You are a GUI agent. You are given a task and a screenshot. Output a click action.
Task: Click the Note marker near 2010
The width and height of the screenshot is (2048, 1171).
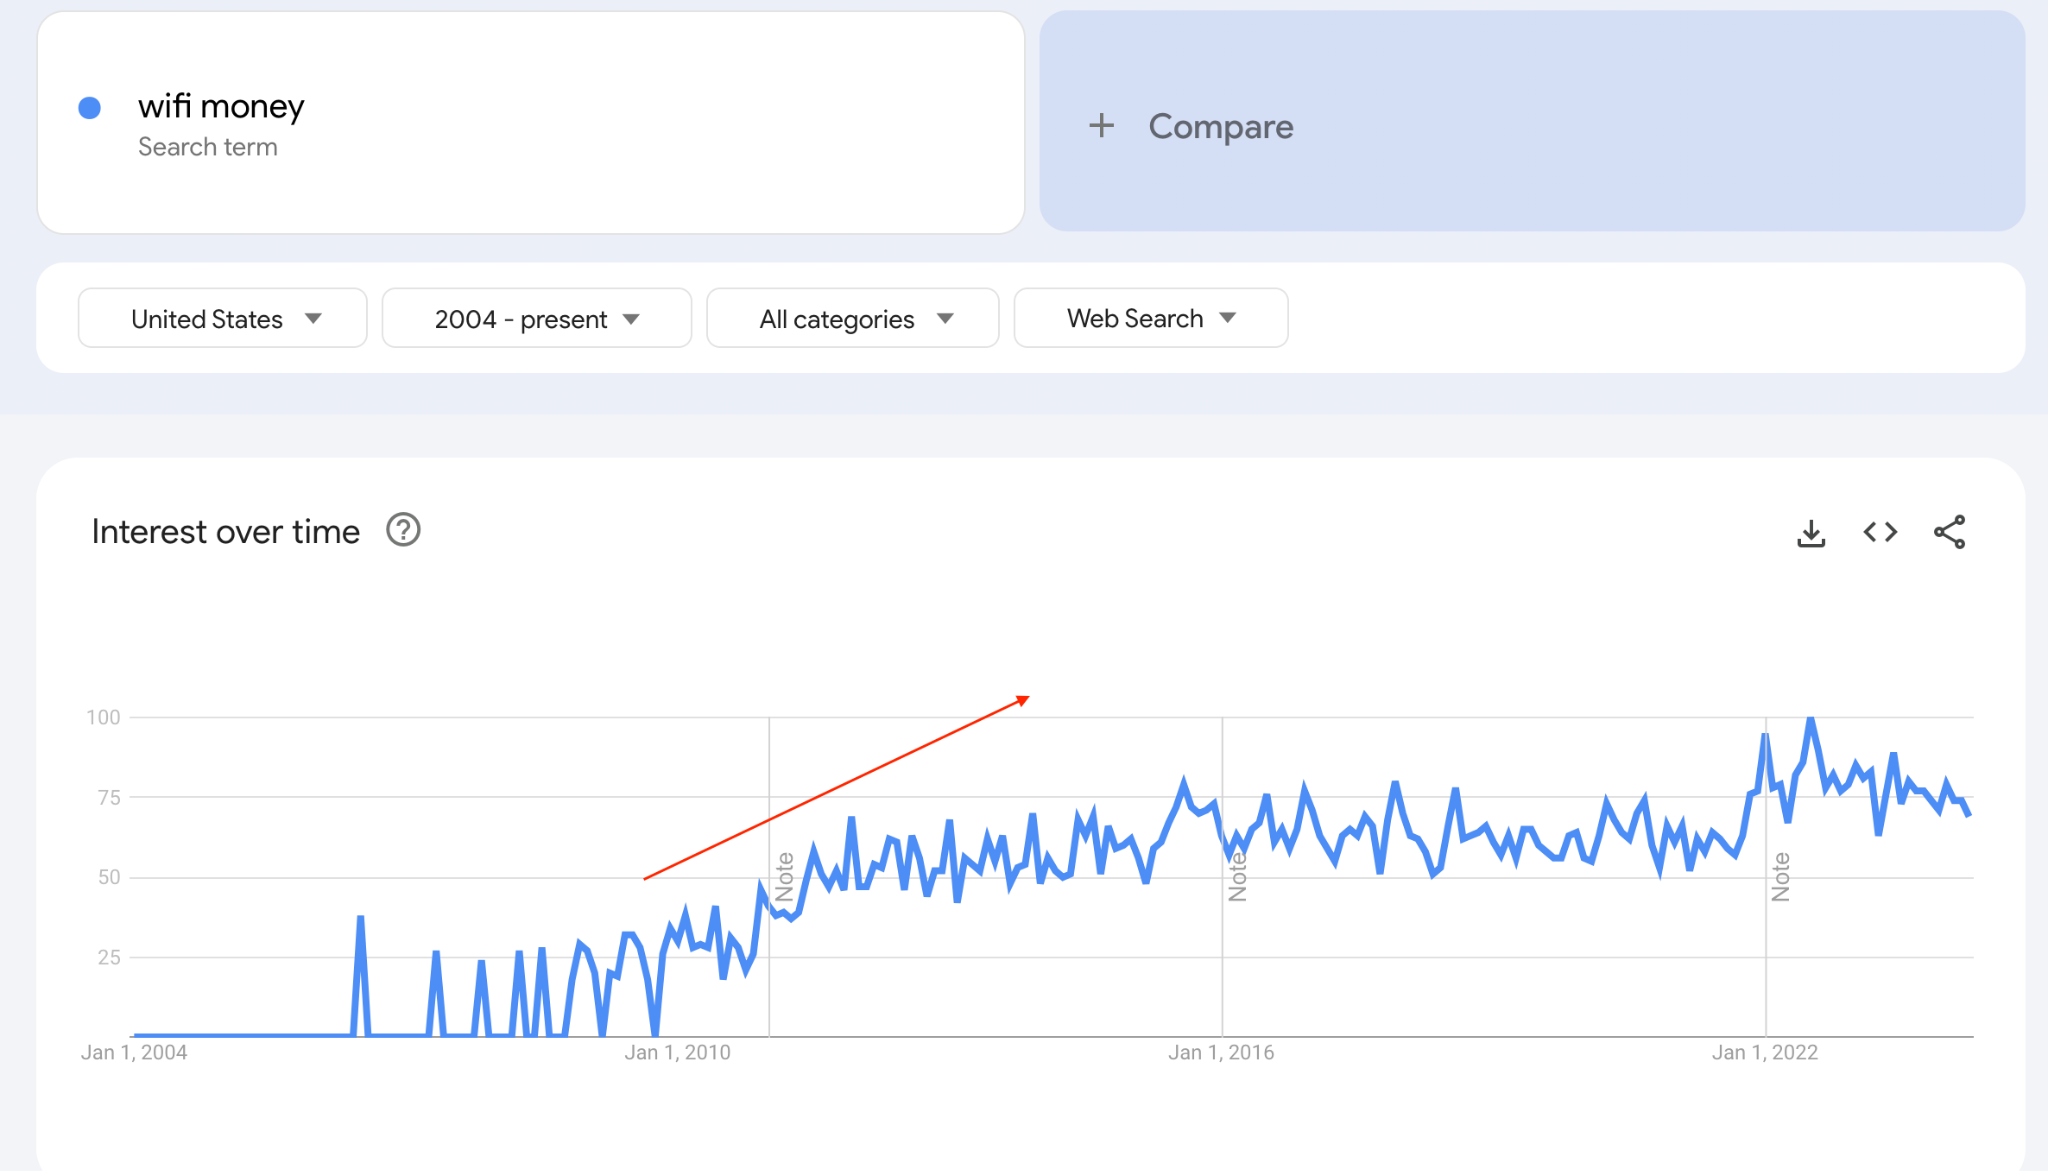coord(785,877)
